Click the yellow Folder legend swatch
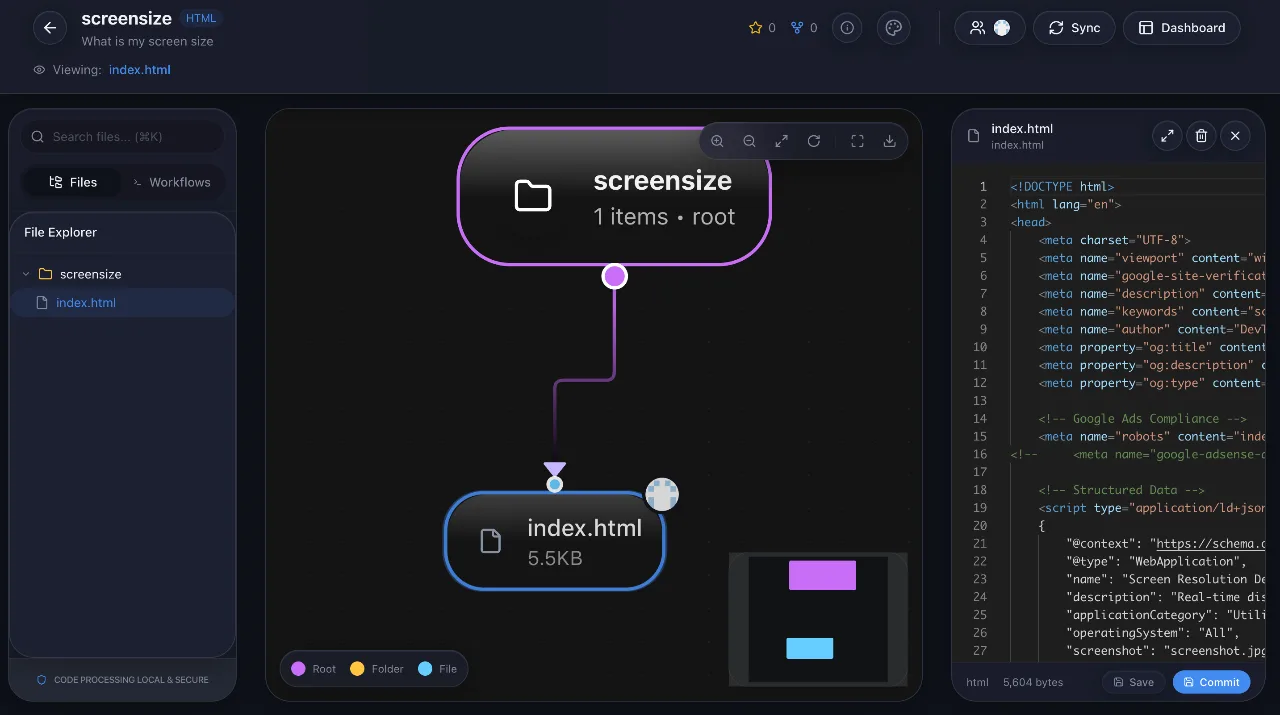The height and width of the screenshot is (715, 1280). 357,669
